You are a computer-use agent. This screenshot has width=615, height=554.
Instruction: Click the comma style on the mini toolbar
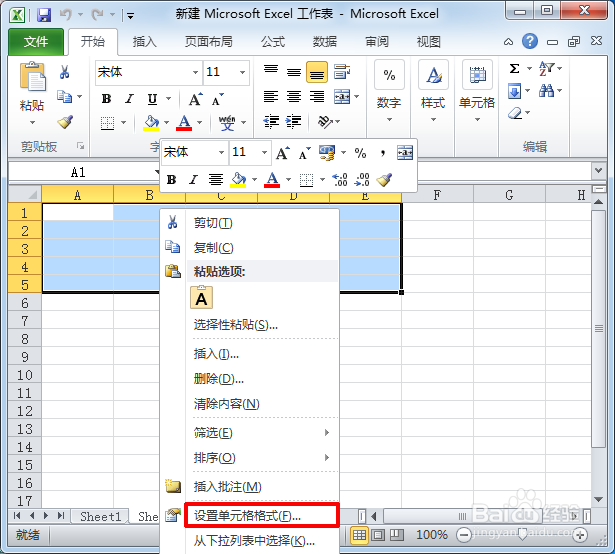[382, 153]
